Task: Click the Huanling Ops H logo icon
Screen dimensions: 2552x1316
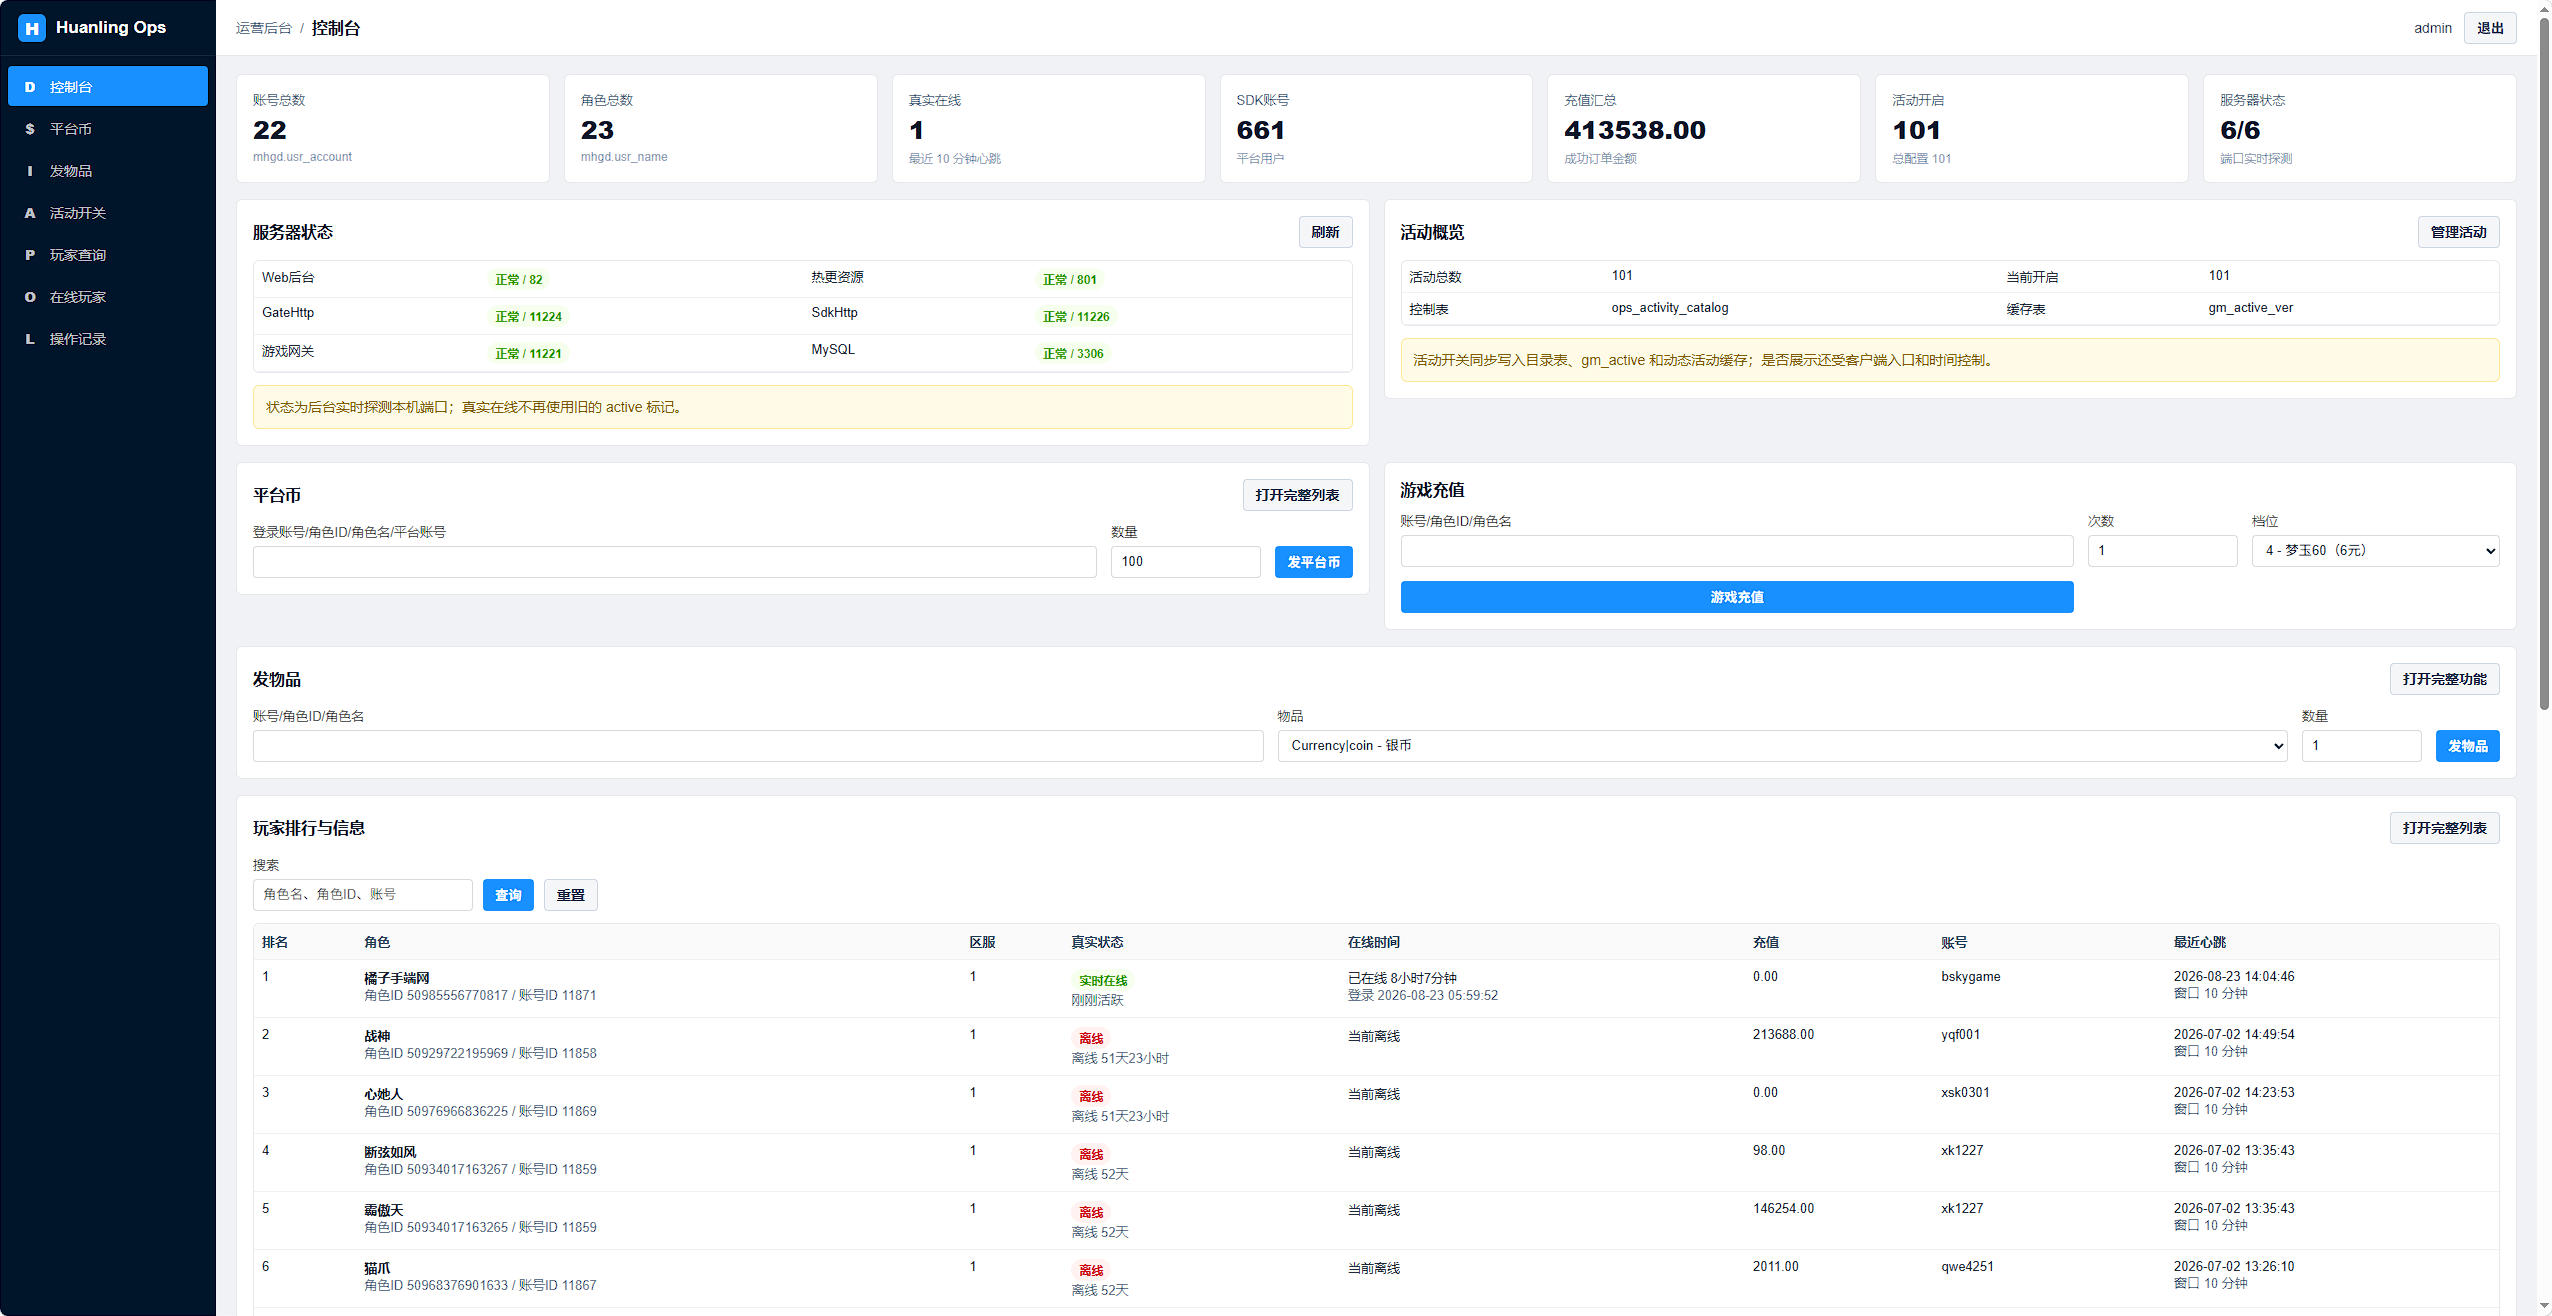Action: point(32,28)
